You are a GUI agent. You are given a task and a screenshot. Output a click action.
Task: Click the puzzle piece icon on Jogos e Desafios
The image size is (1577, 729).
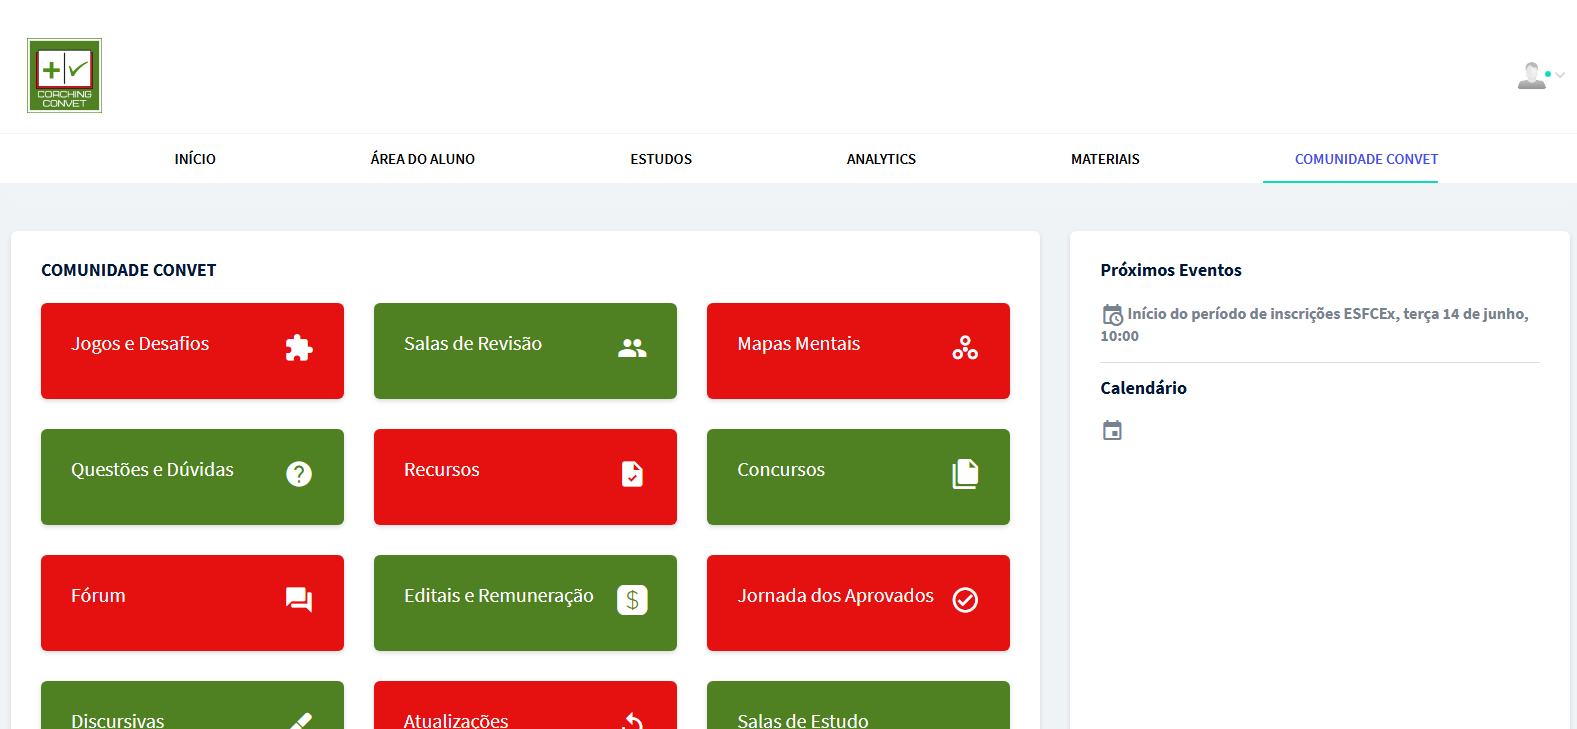298,348
